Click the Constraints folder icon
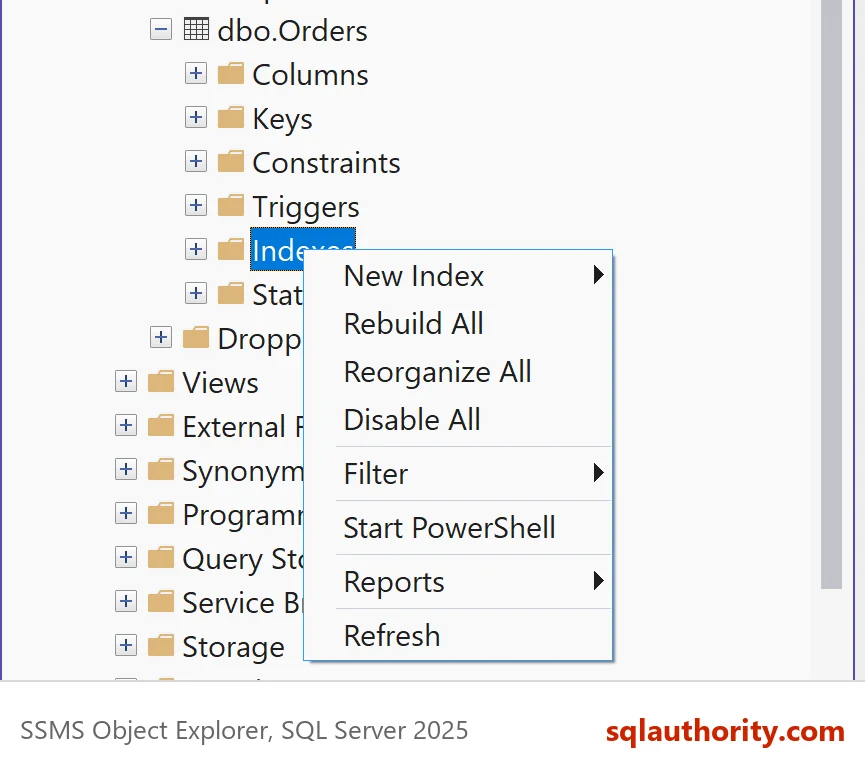The width and height of the screenshot is (865, 776). coord(231,161)
